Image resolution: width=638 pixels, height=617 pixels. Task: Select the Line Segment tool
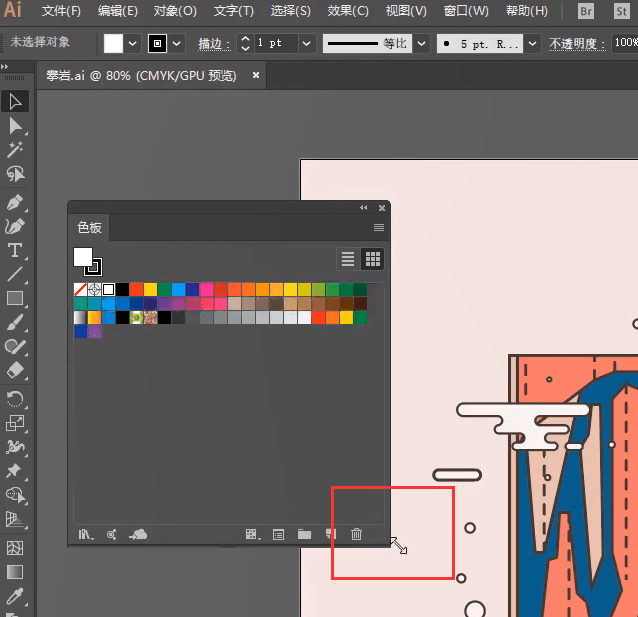pyautogui.click(x=15, y=274)
